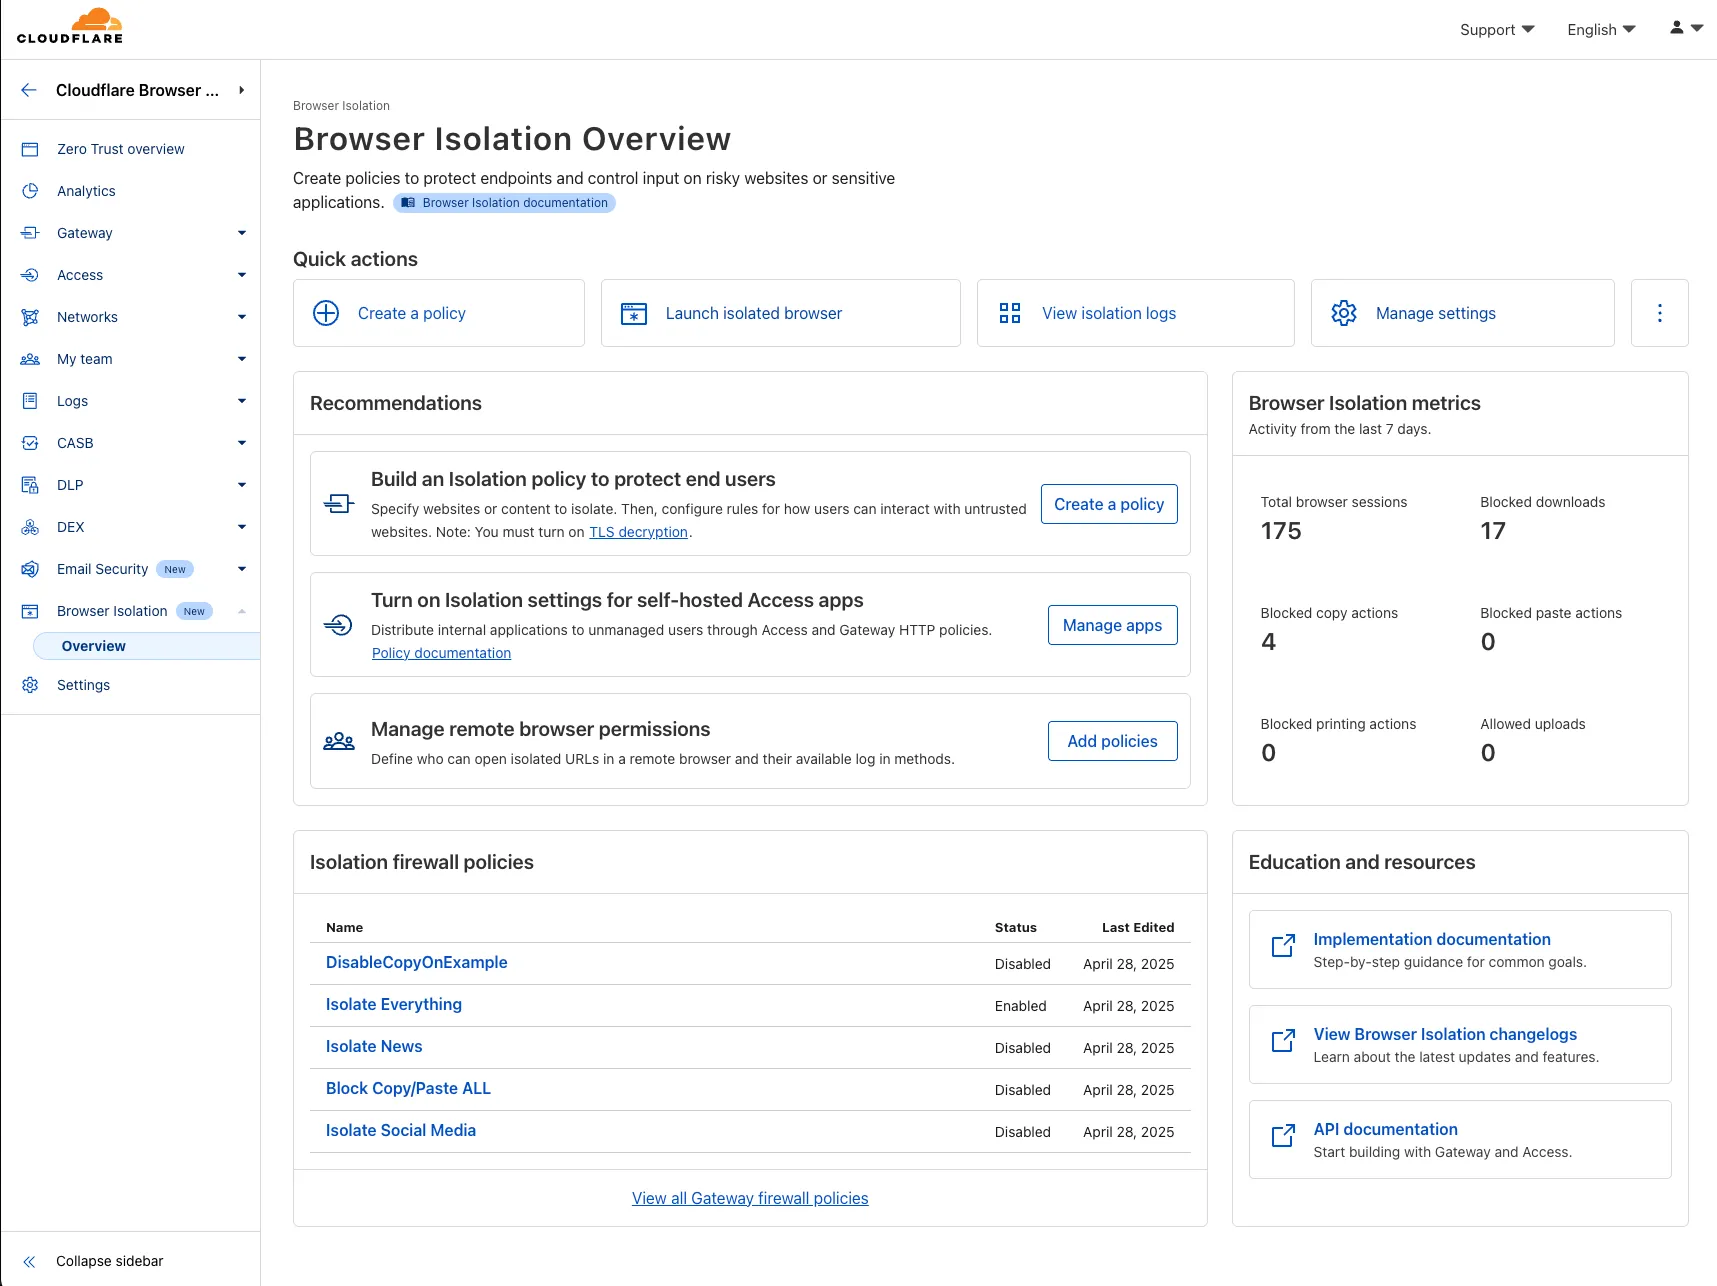Open the DLP section icon
The image size is (1717, 1286).
30,485
